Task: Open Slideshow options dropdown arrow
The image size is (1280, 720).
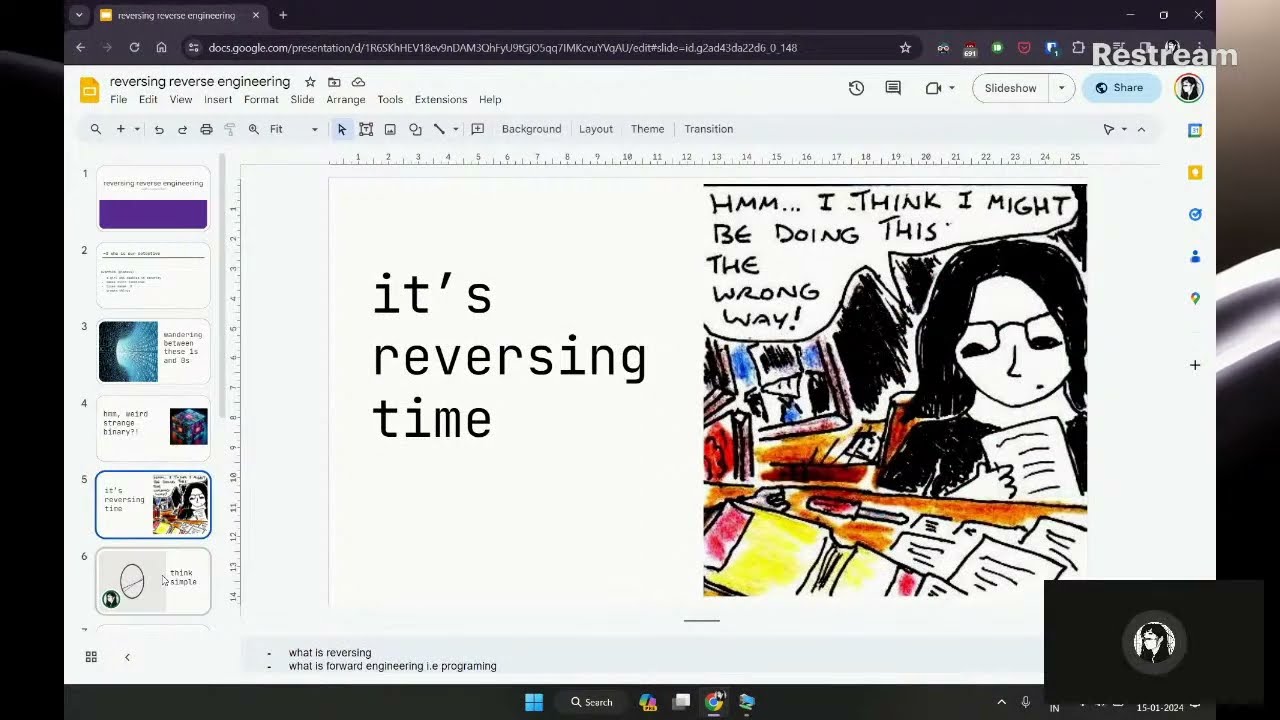Action: (x=1062, y=88)
